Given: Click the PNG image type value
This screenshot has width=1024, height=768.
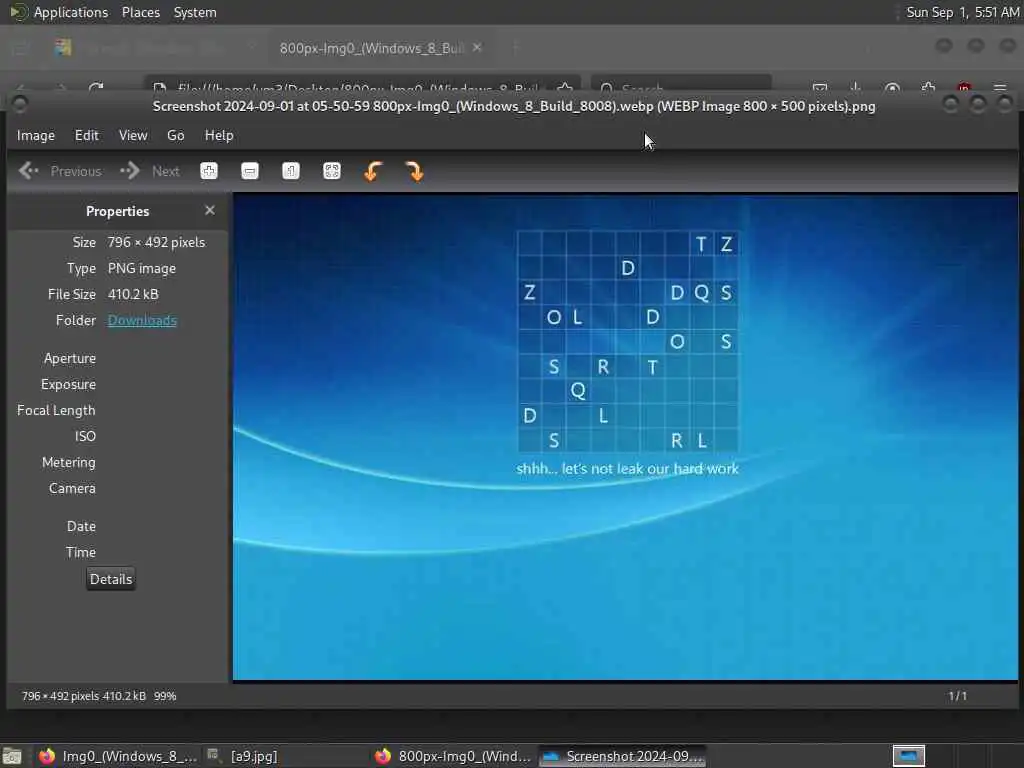Looking at the screenshot, I should 142,268.
